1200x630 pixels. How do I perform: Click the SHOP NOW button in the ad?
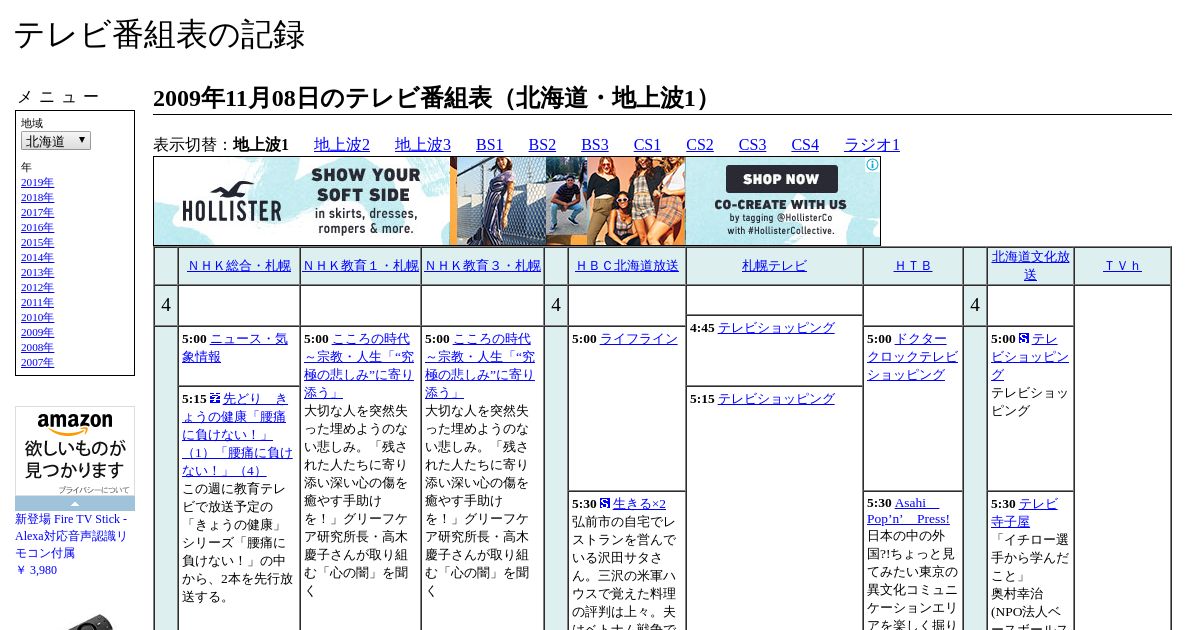[x=781, y=179]
